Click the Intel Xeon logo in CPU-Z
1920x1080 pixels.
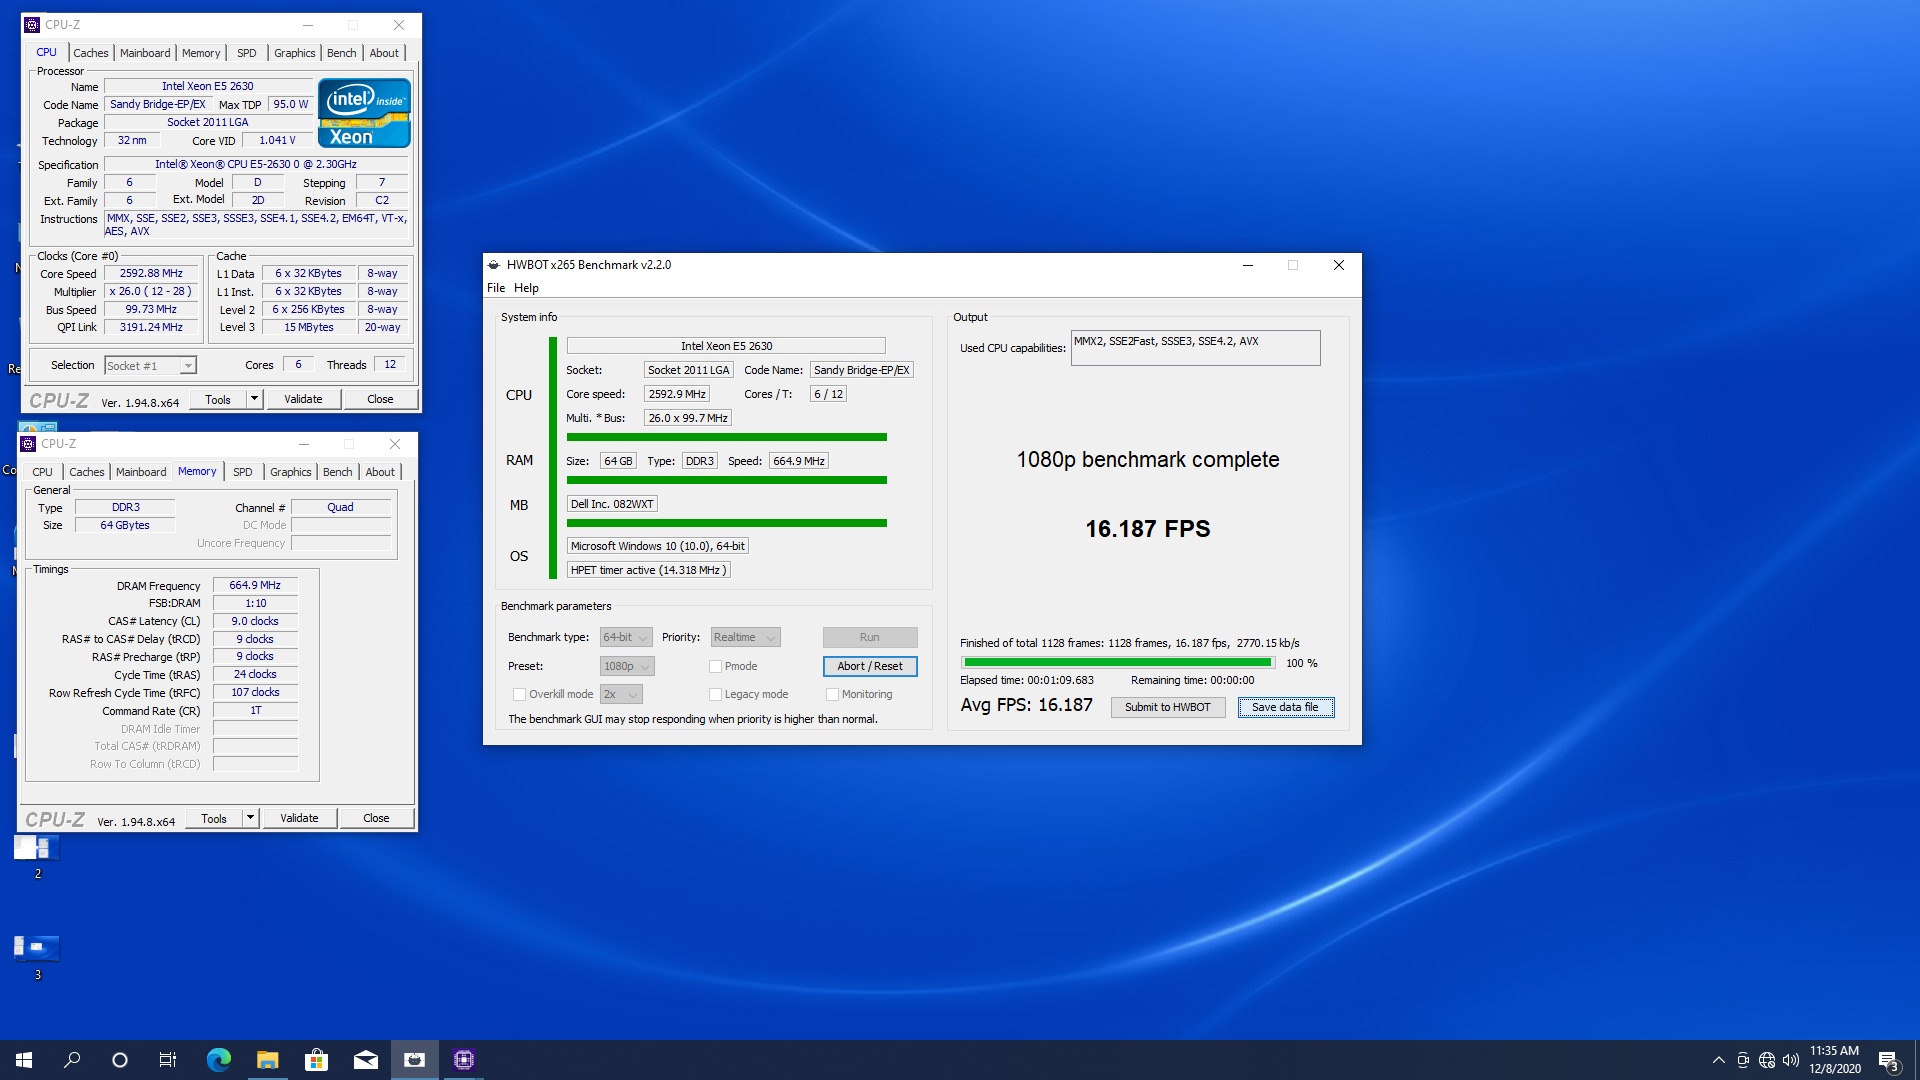(364, 113)
